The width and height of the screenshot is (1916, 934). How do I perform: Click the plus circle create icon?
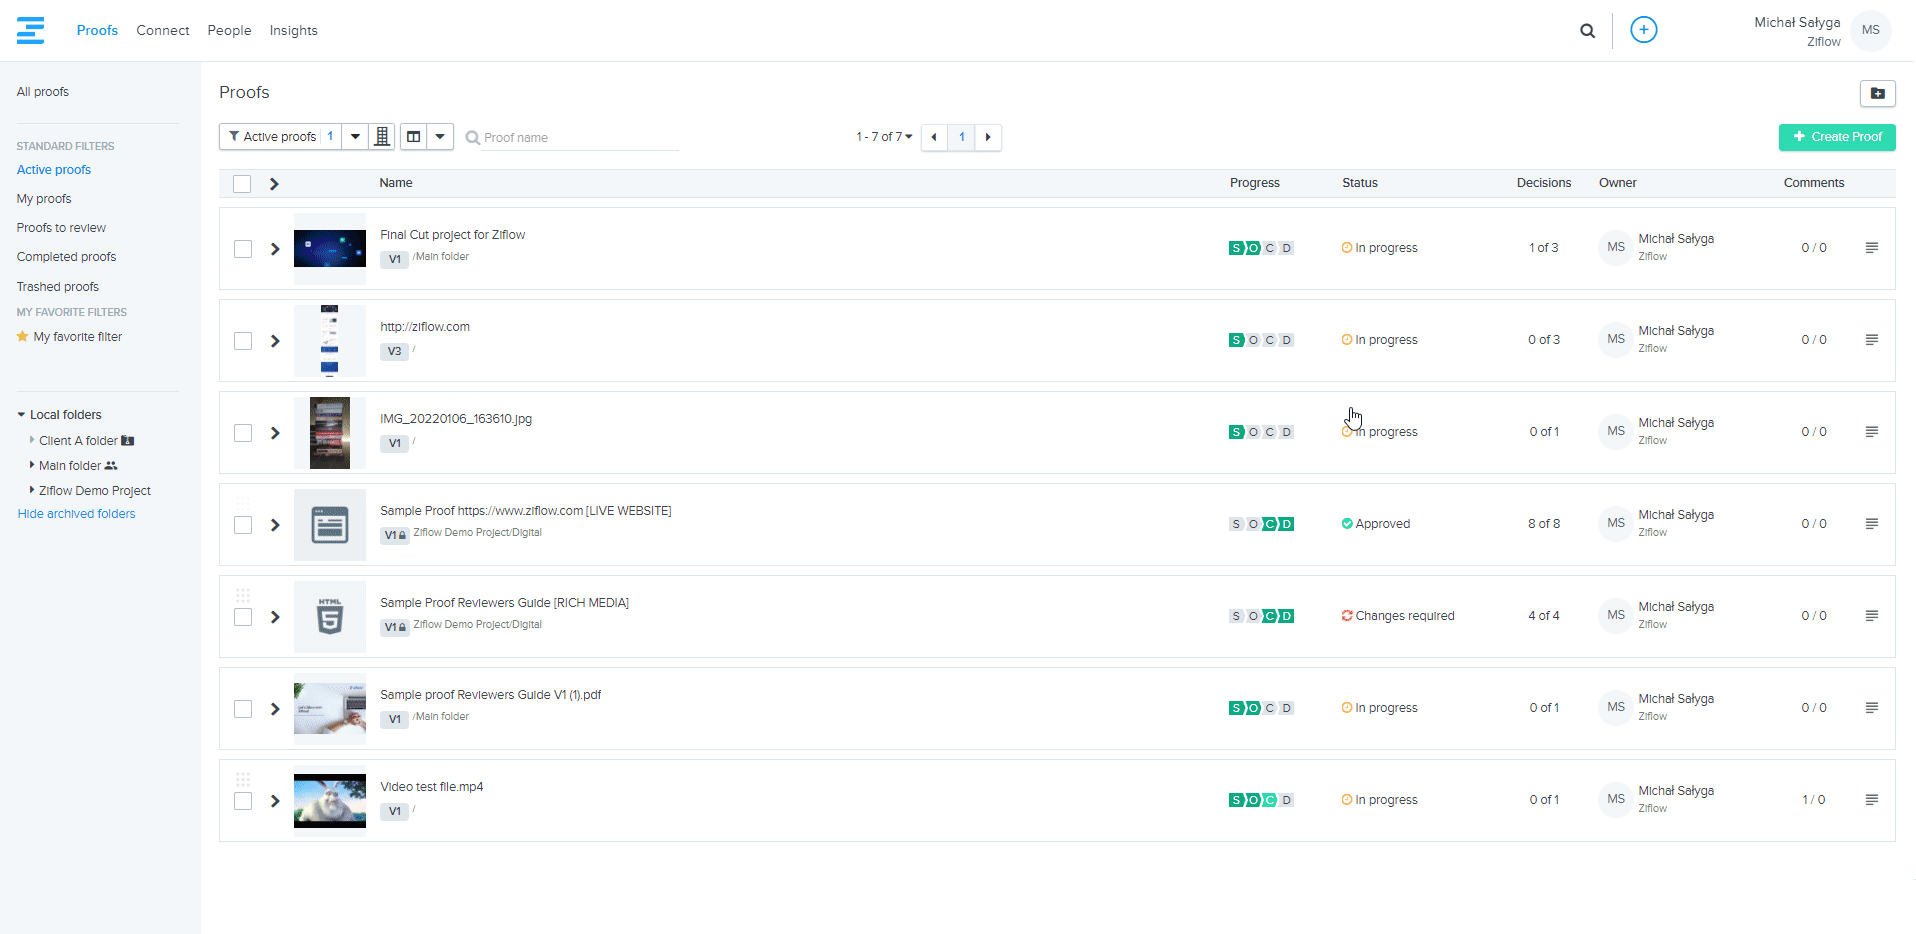pos(1643,30)
